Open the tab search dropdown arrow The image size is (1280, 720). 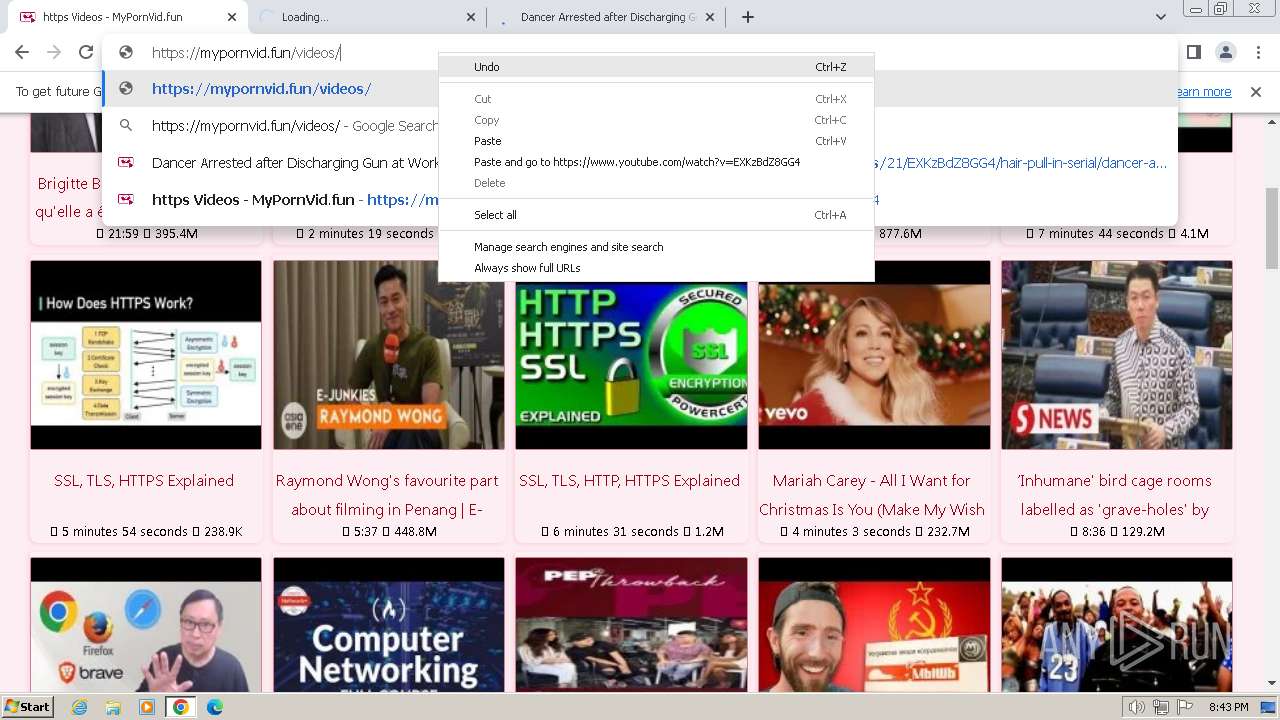click(x=1160, y=17)
